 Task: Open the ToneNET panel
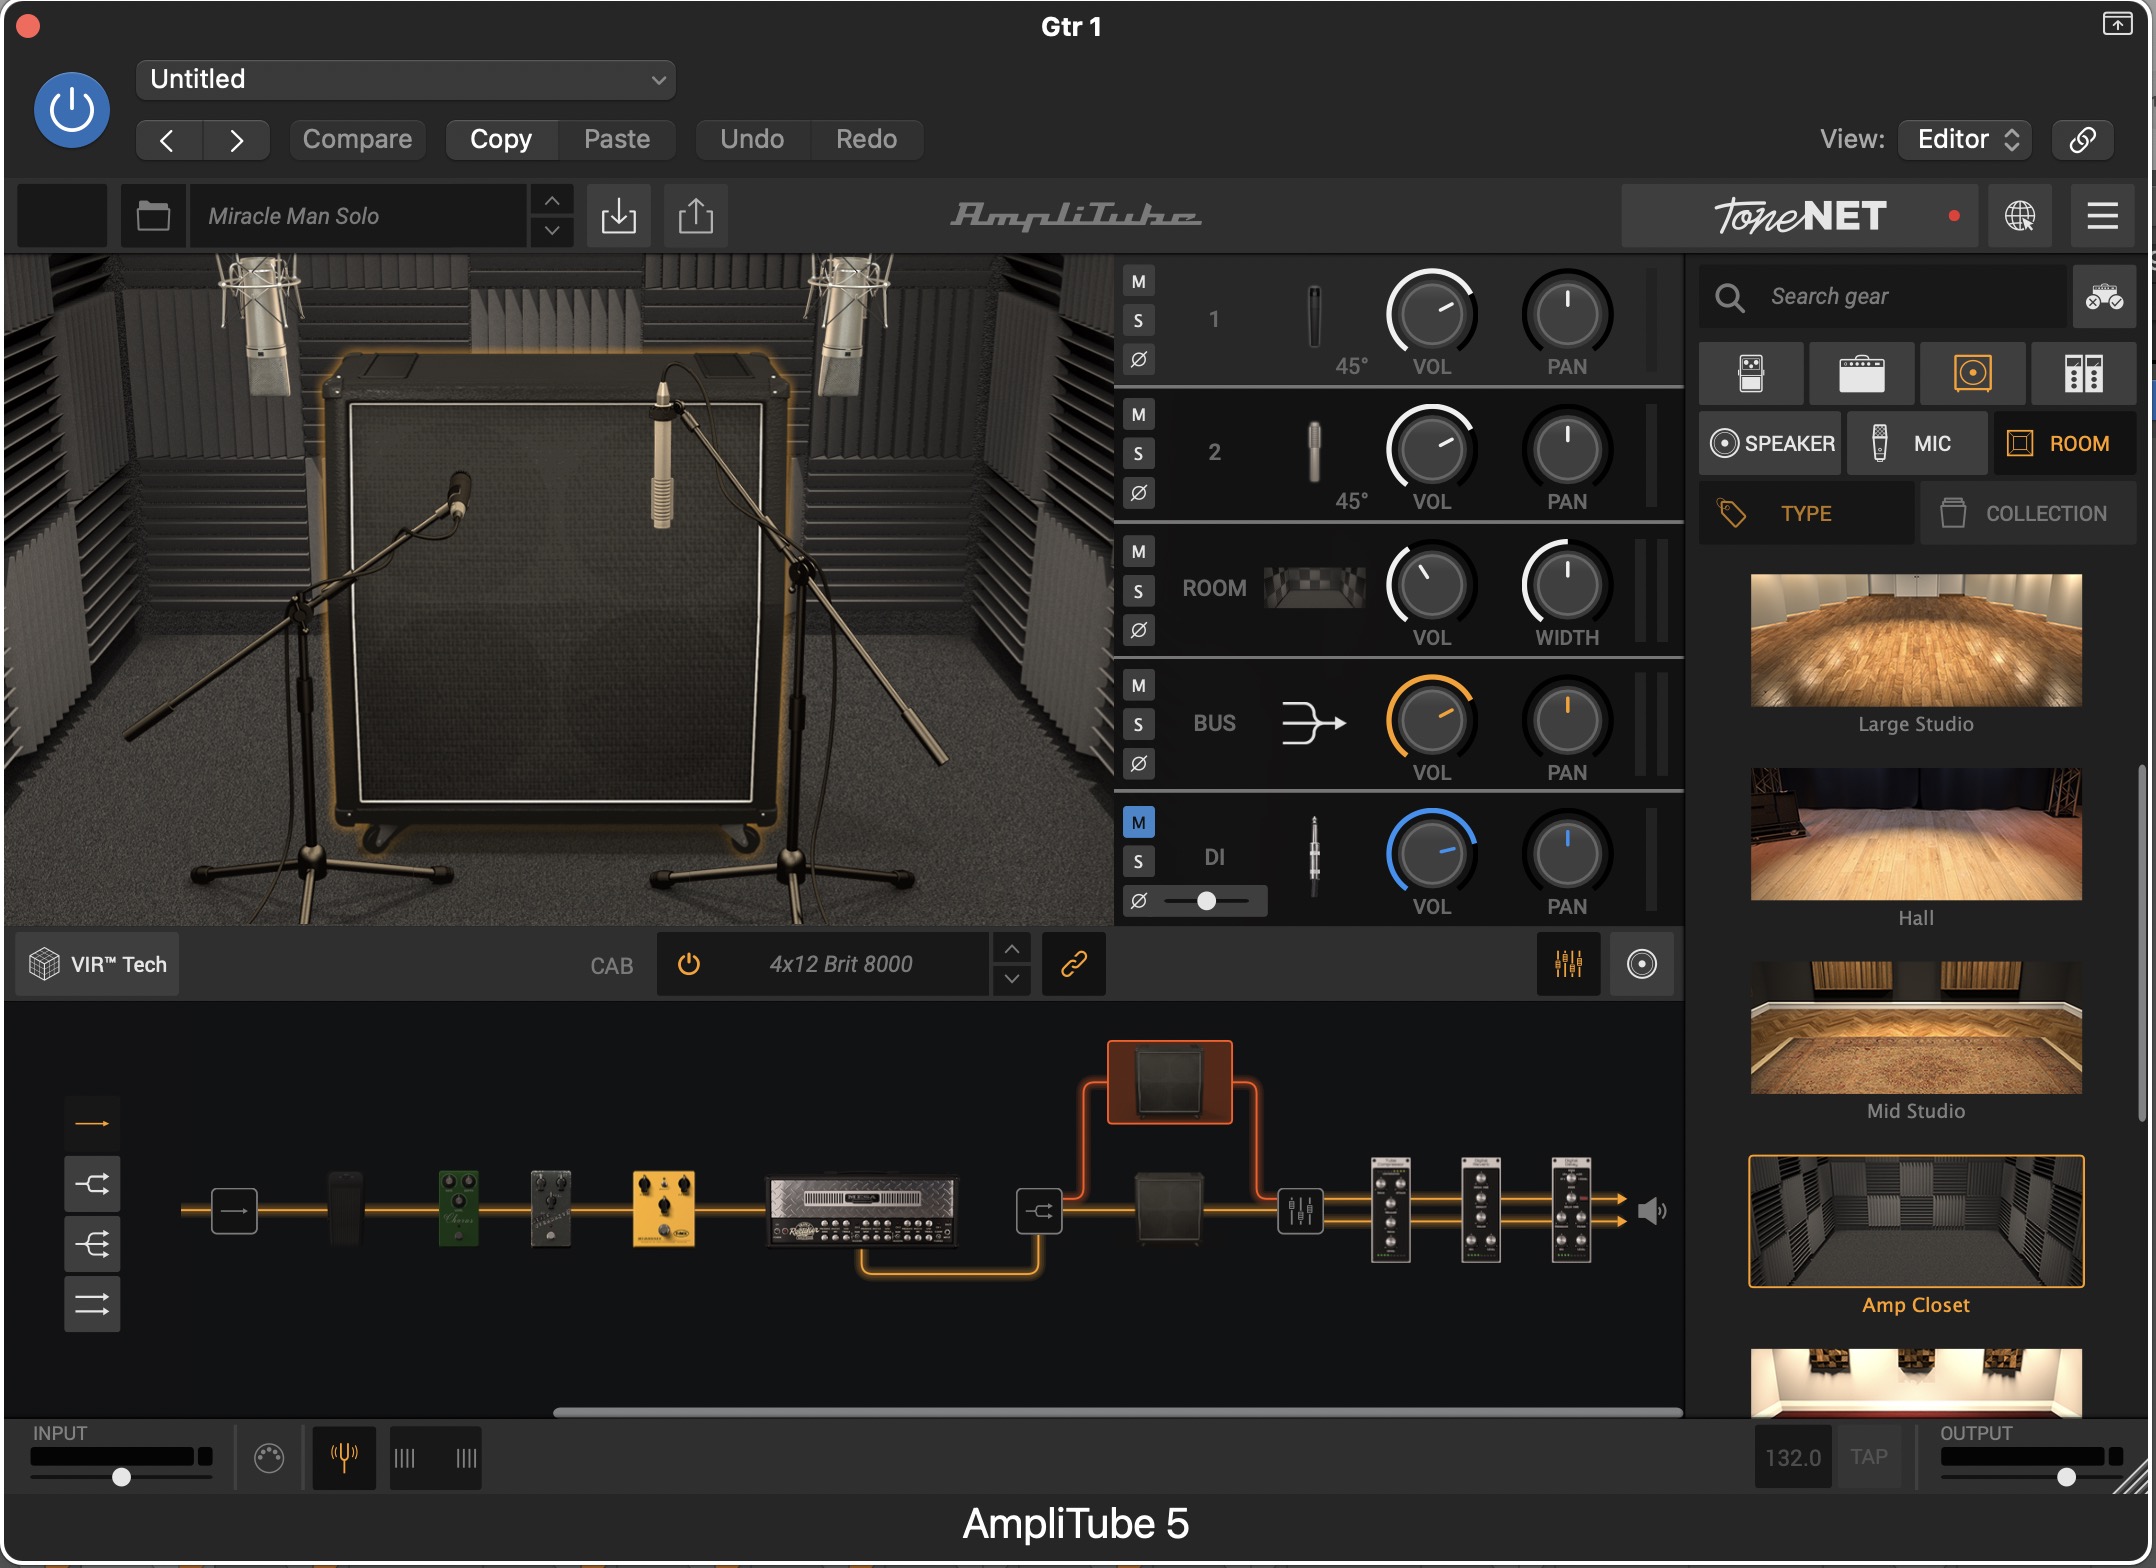click(x=1800, y=216)
